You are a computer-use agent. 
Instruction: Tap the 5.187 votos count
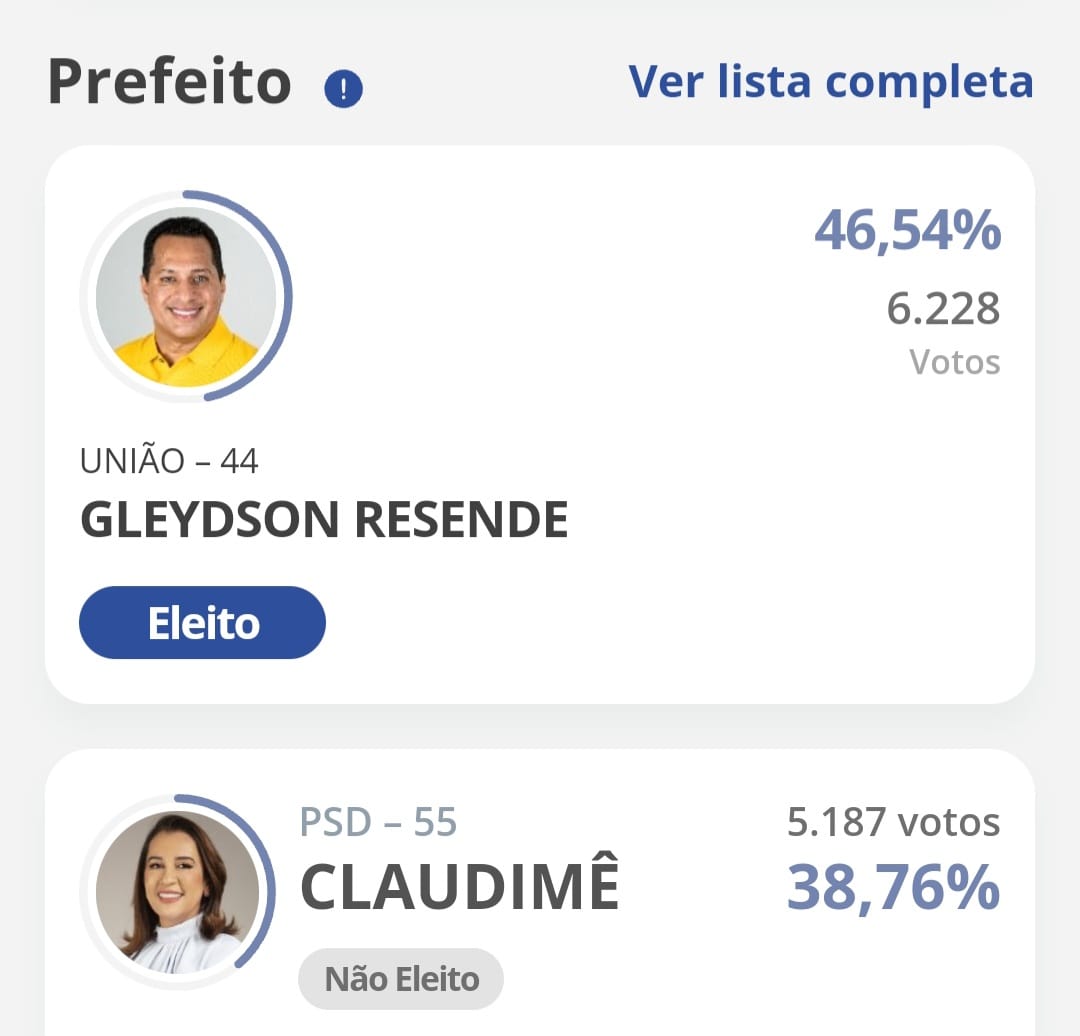[x=893, y=822]
